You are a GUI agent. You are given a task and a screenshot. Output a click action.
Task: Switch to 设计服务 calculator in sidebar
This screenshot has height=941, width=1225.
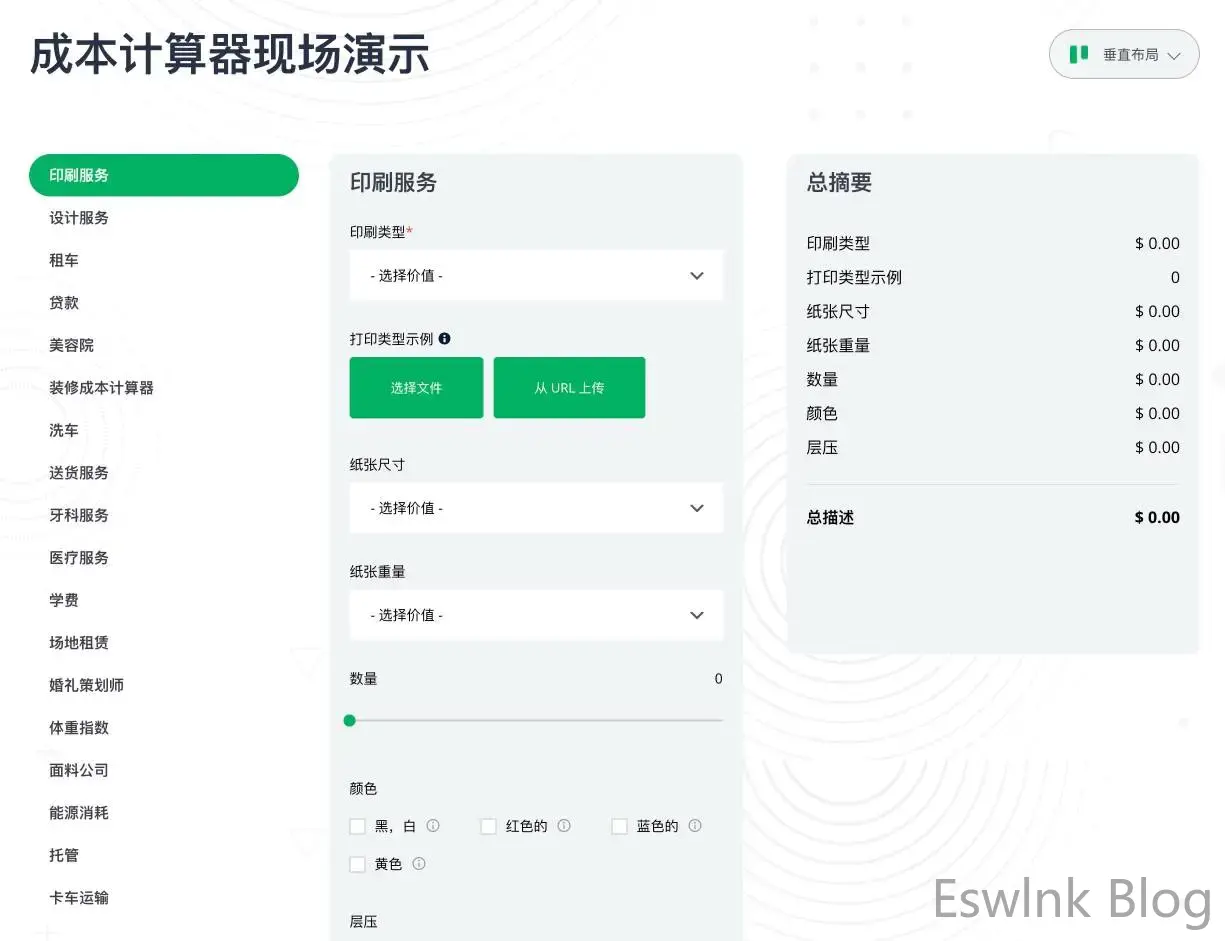tap(79, 218)
